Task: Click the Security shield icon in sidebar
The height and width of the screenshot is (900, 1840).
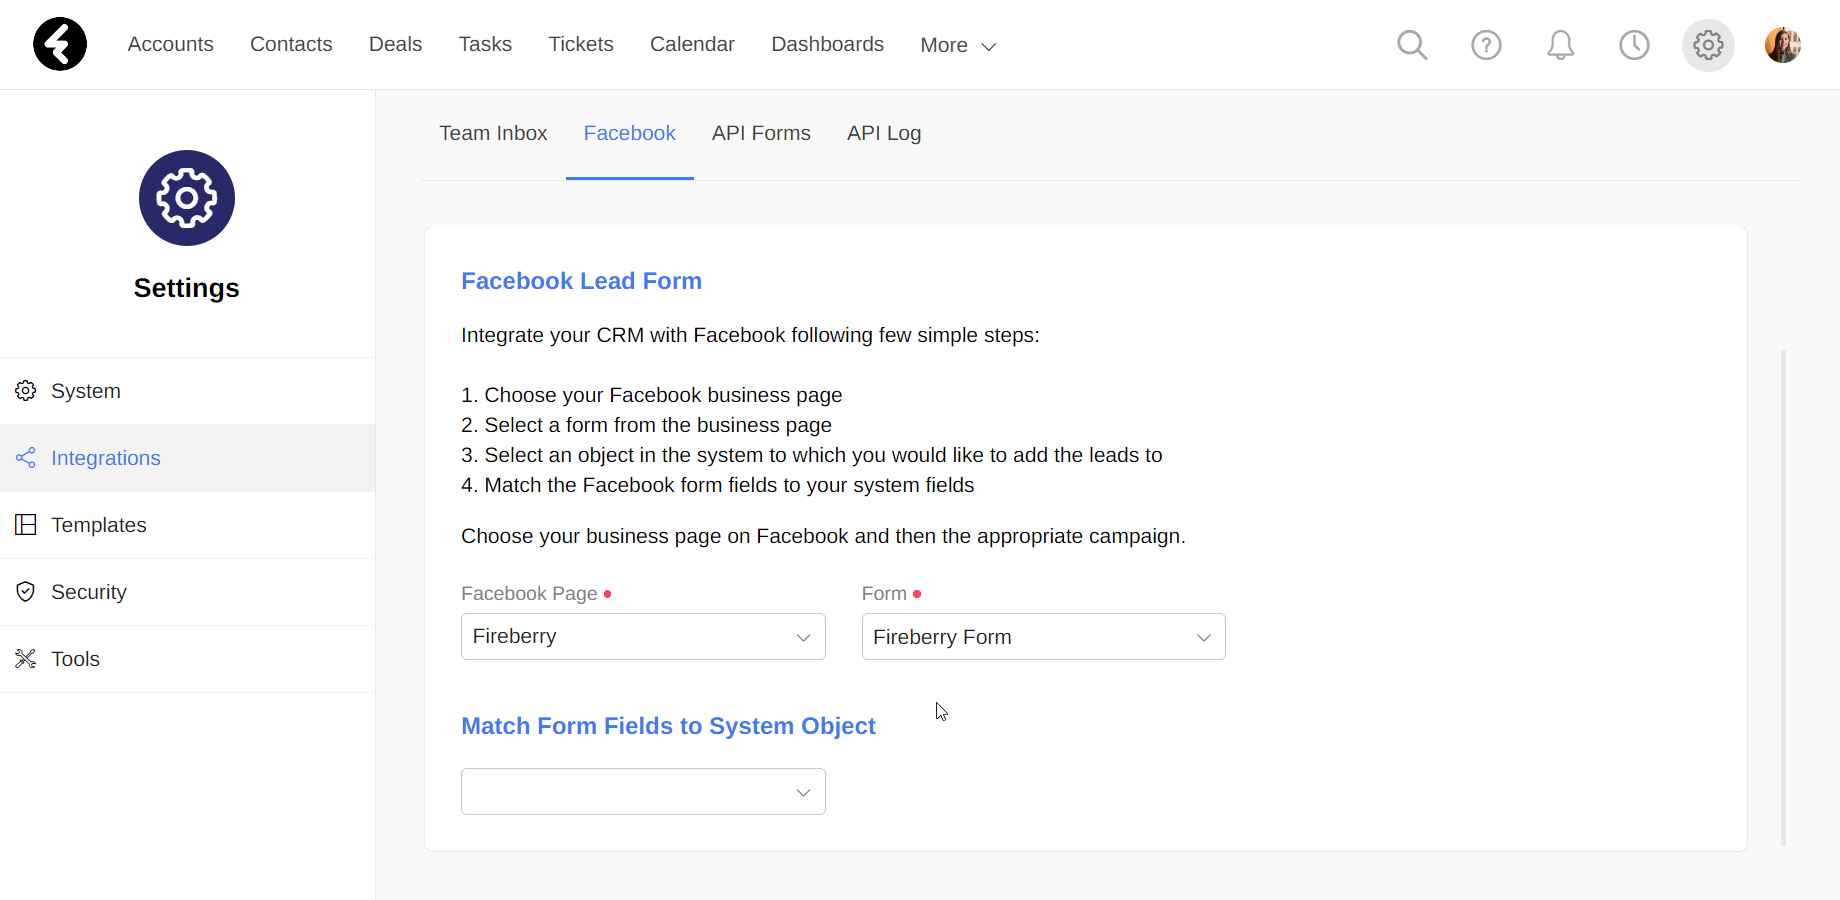Action: (26, 592)
